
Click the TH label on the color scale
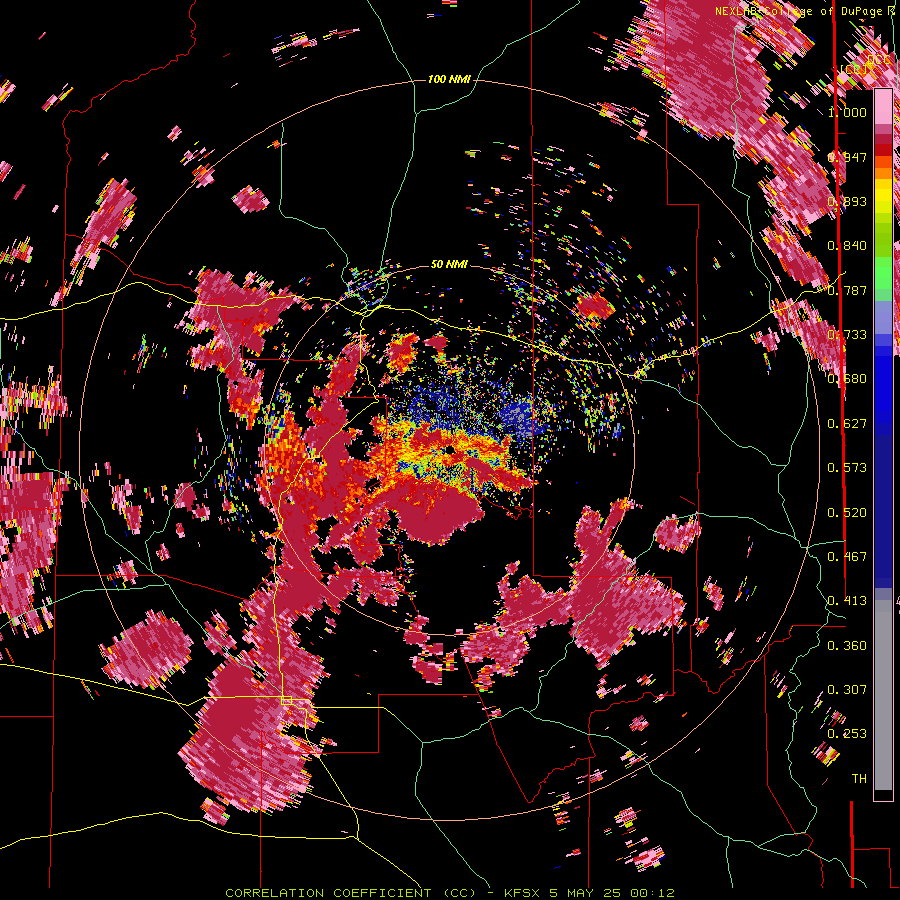859,779
